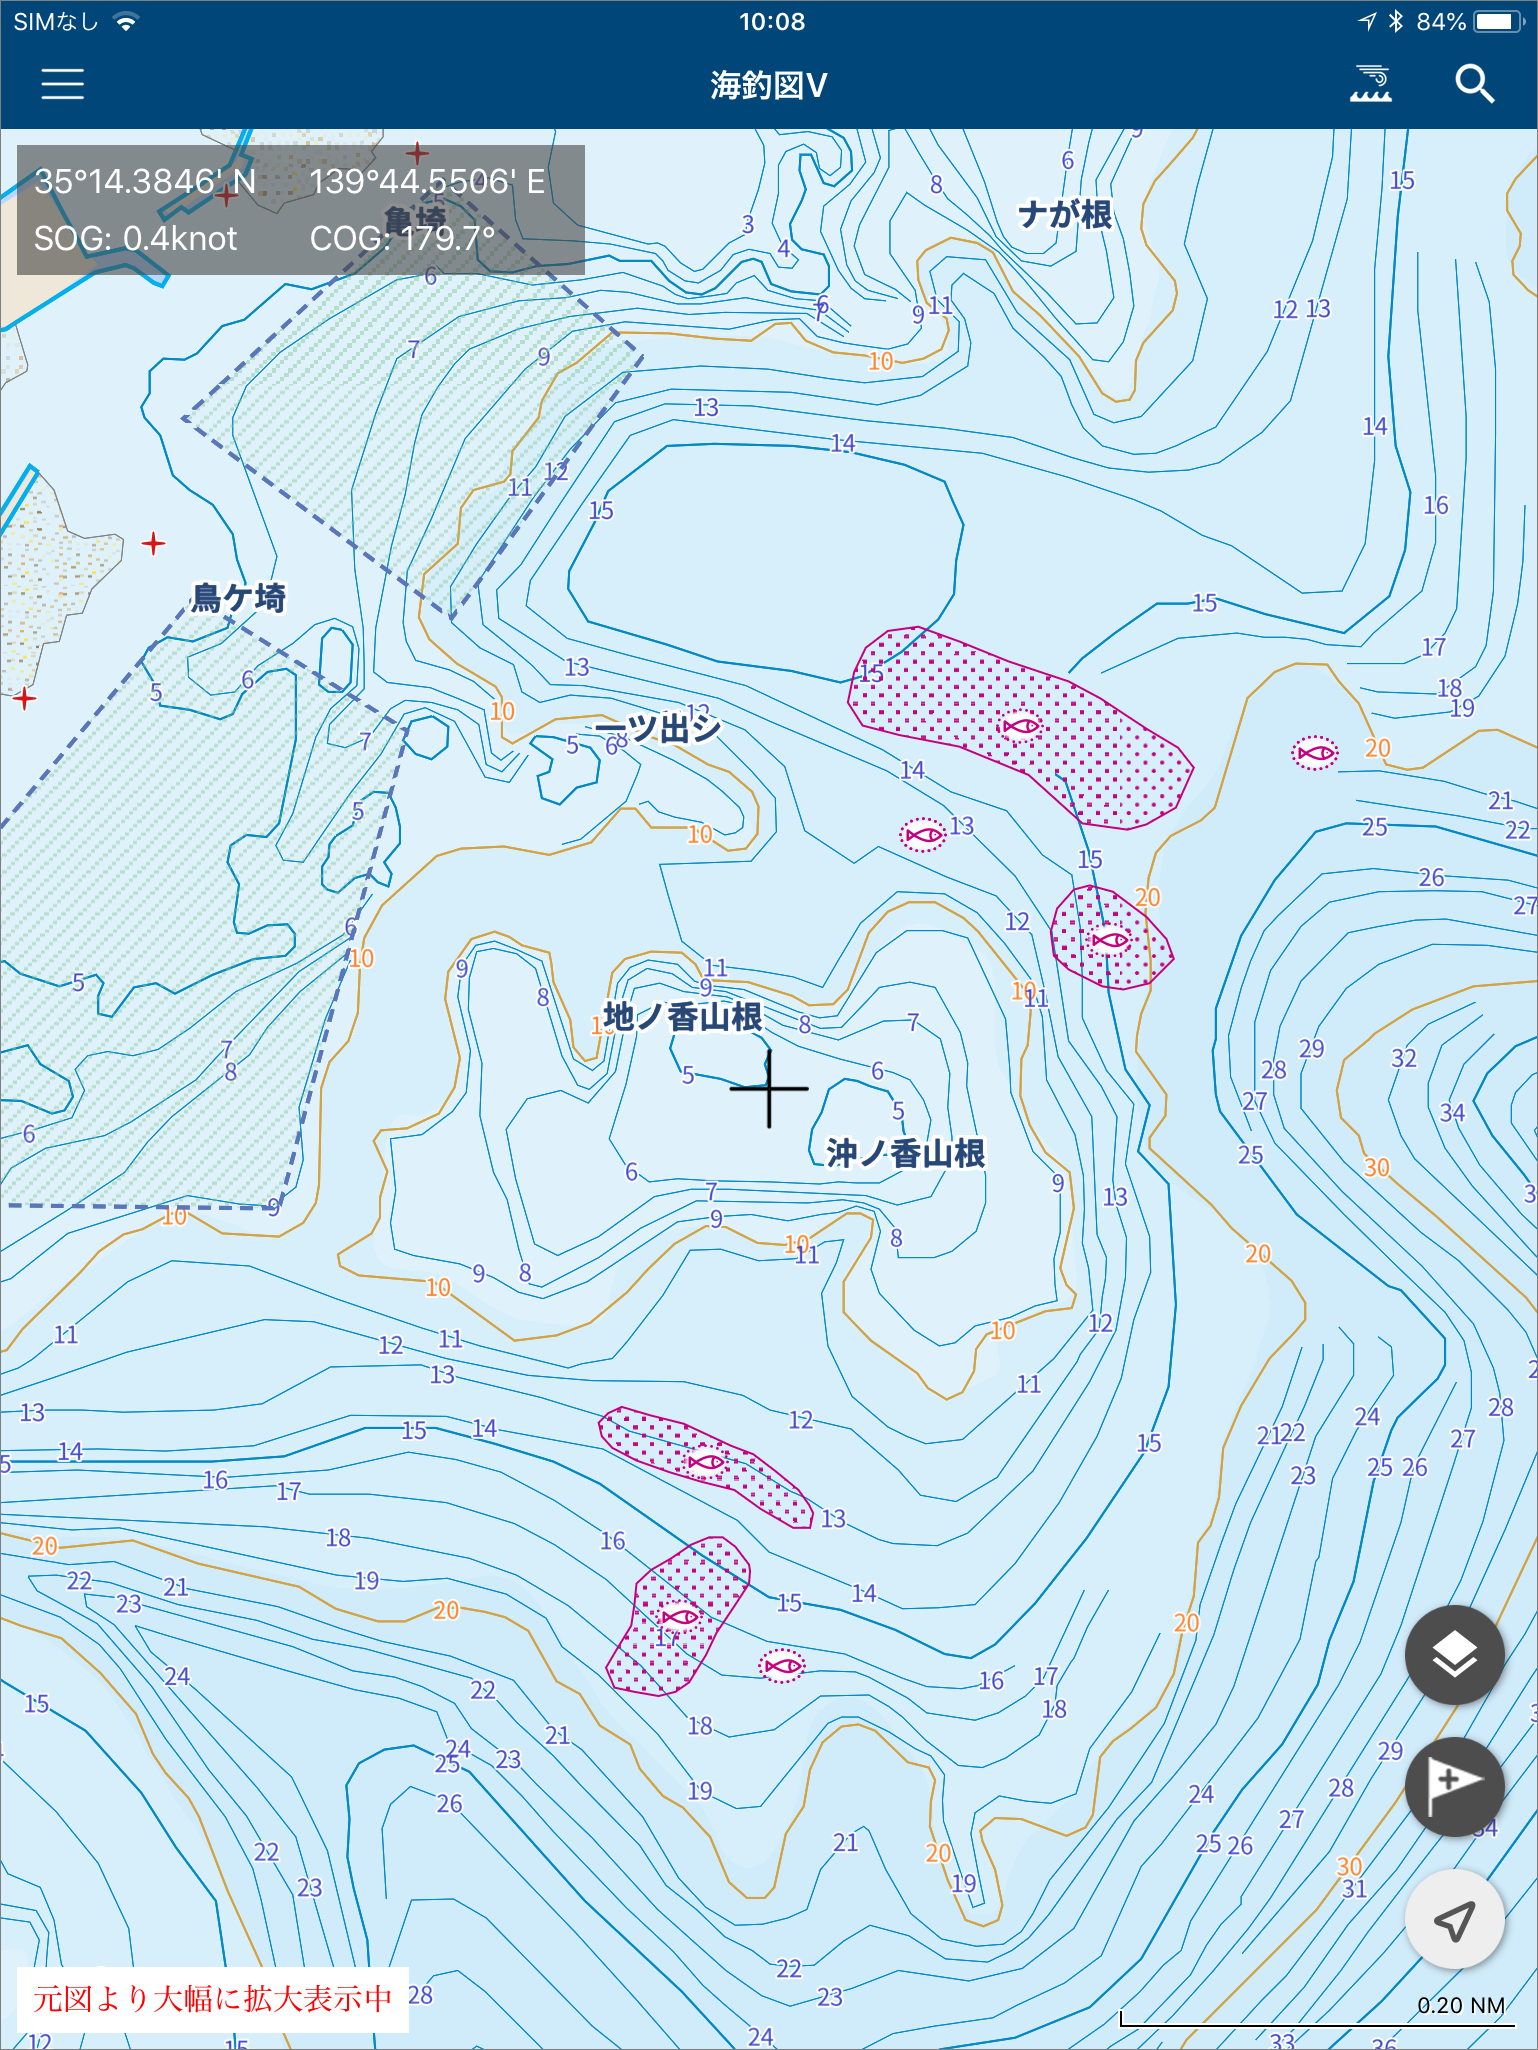The image size is (1538, 2050).
Task: Tap the 地ノ香山根 place label
Action: click(x=683, y=1017)
